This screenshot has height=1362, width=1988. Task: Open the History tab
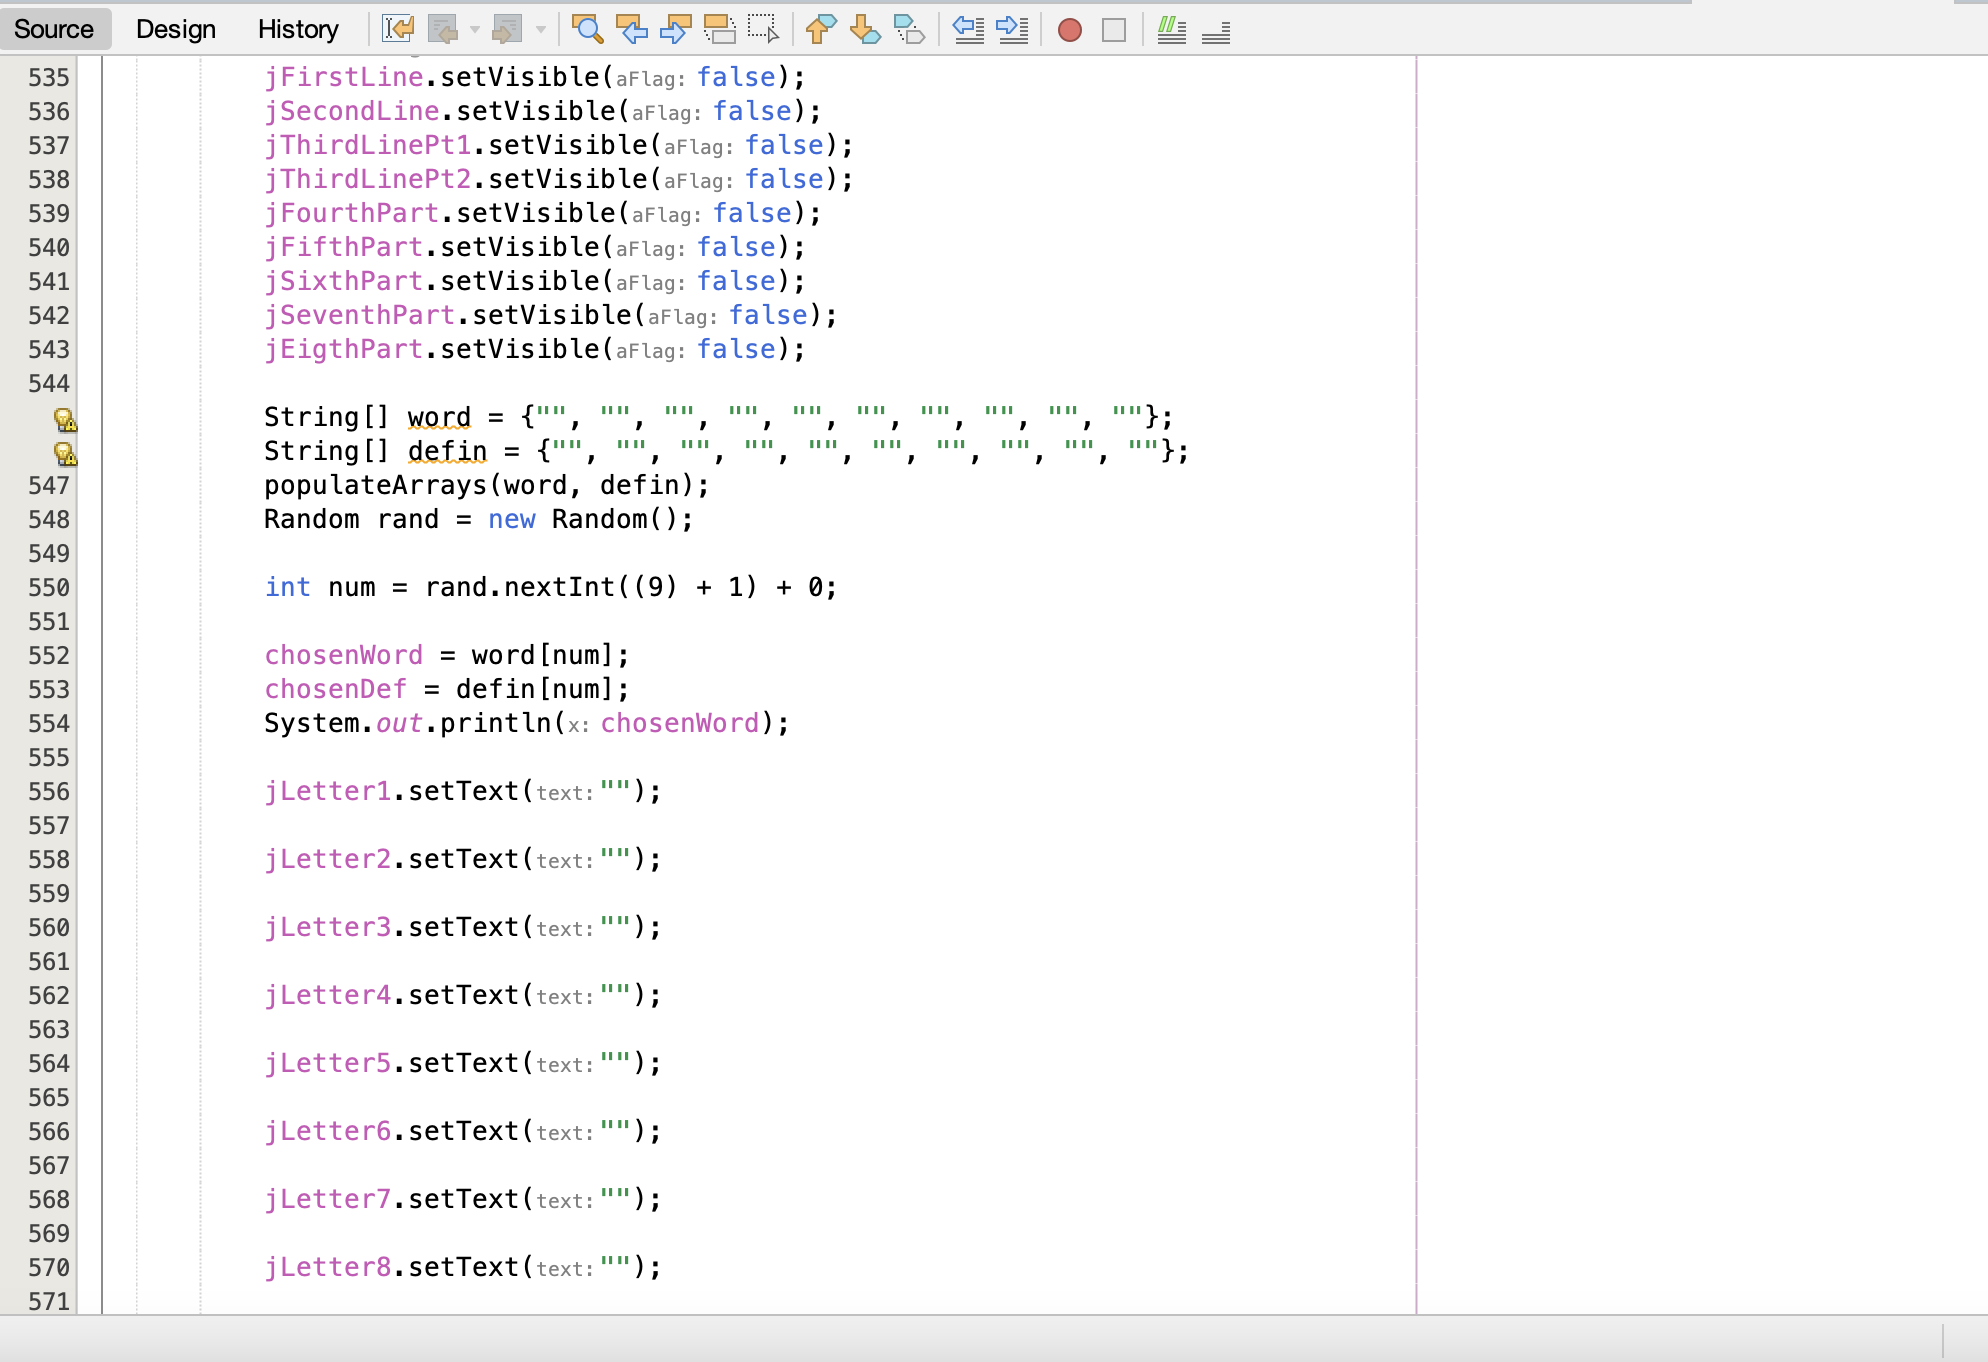(x=298, y=29)
